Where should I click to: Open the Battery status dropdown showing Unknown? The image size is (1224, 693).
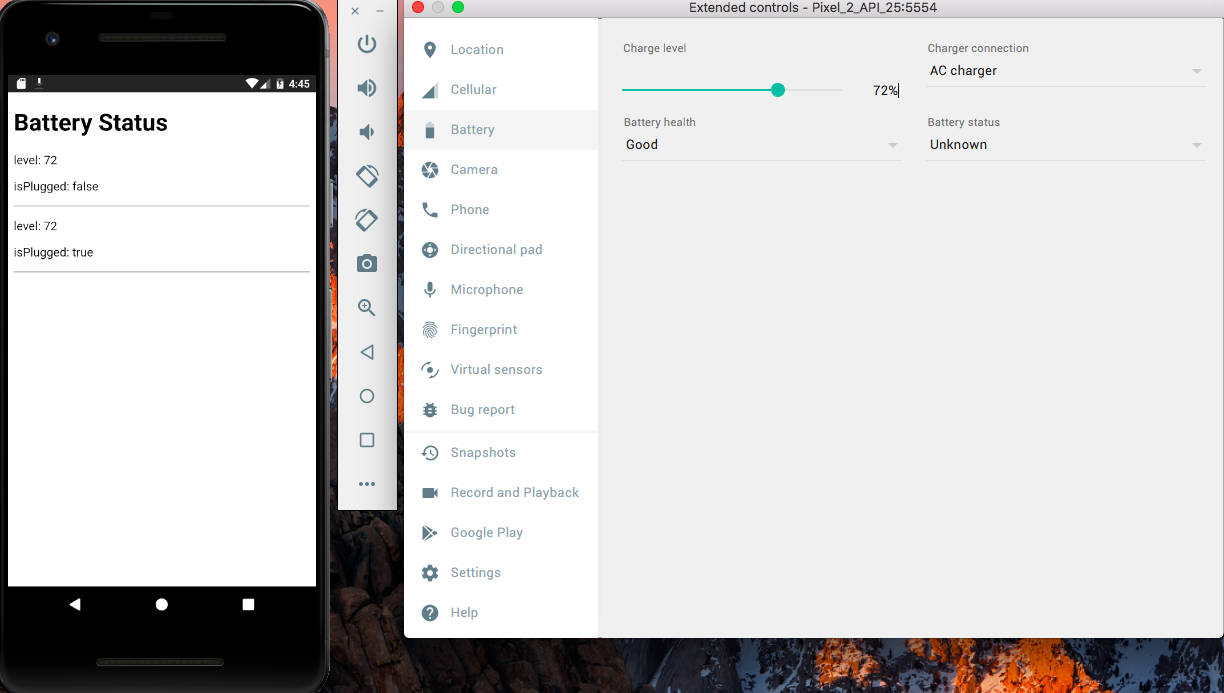coord(1065,145)
